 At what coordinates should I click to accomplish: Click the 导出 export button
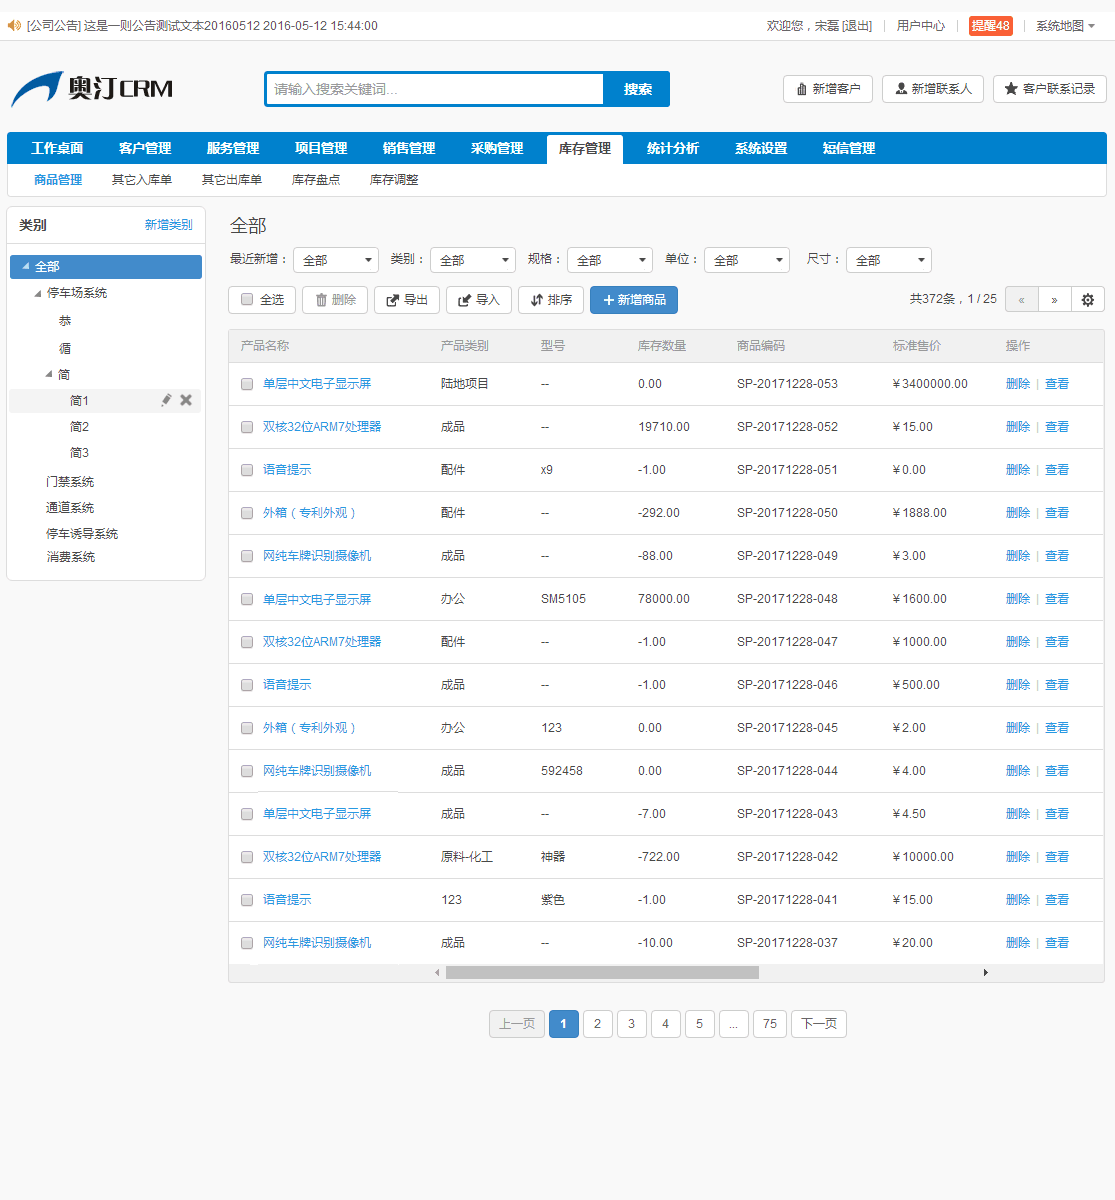pos(407,300)
